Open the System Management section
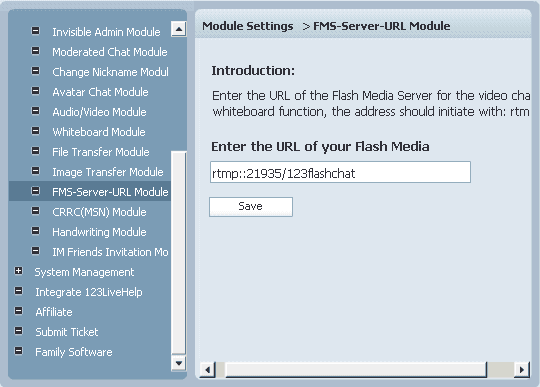Image resolution: width=540 pixels, height=387 pixels. pyautogui.click(x=84, y=272)
